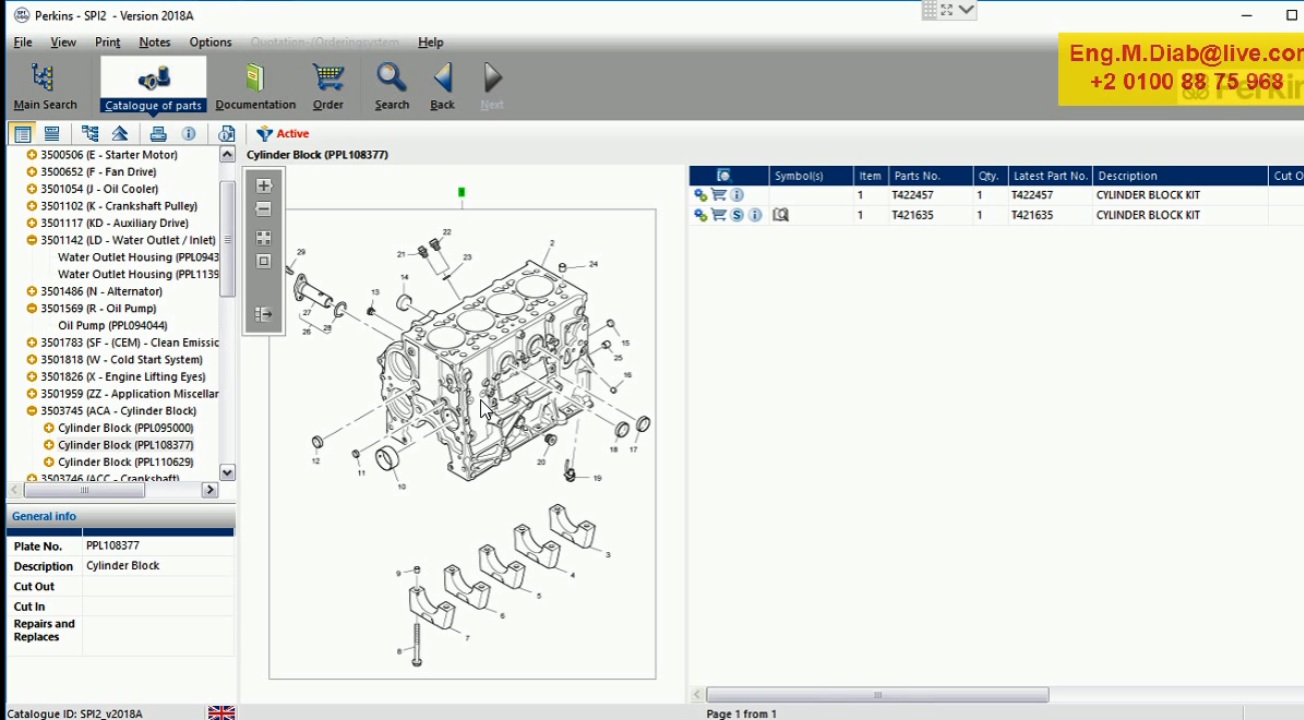Expand the 3500652 Fan Drive node
The height and width of the screenshot is (720, 1304).
point(32,172)
